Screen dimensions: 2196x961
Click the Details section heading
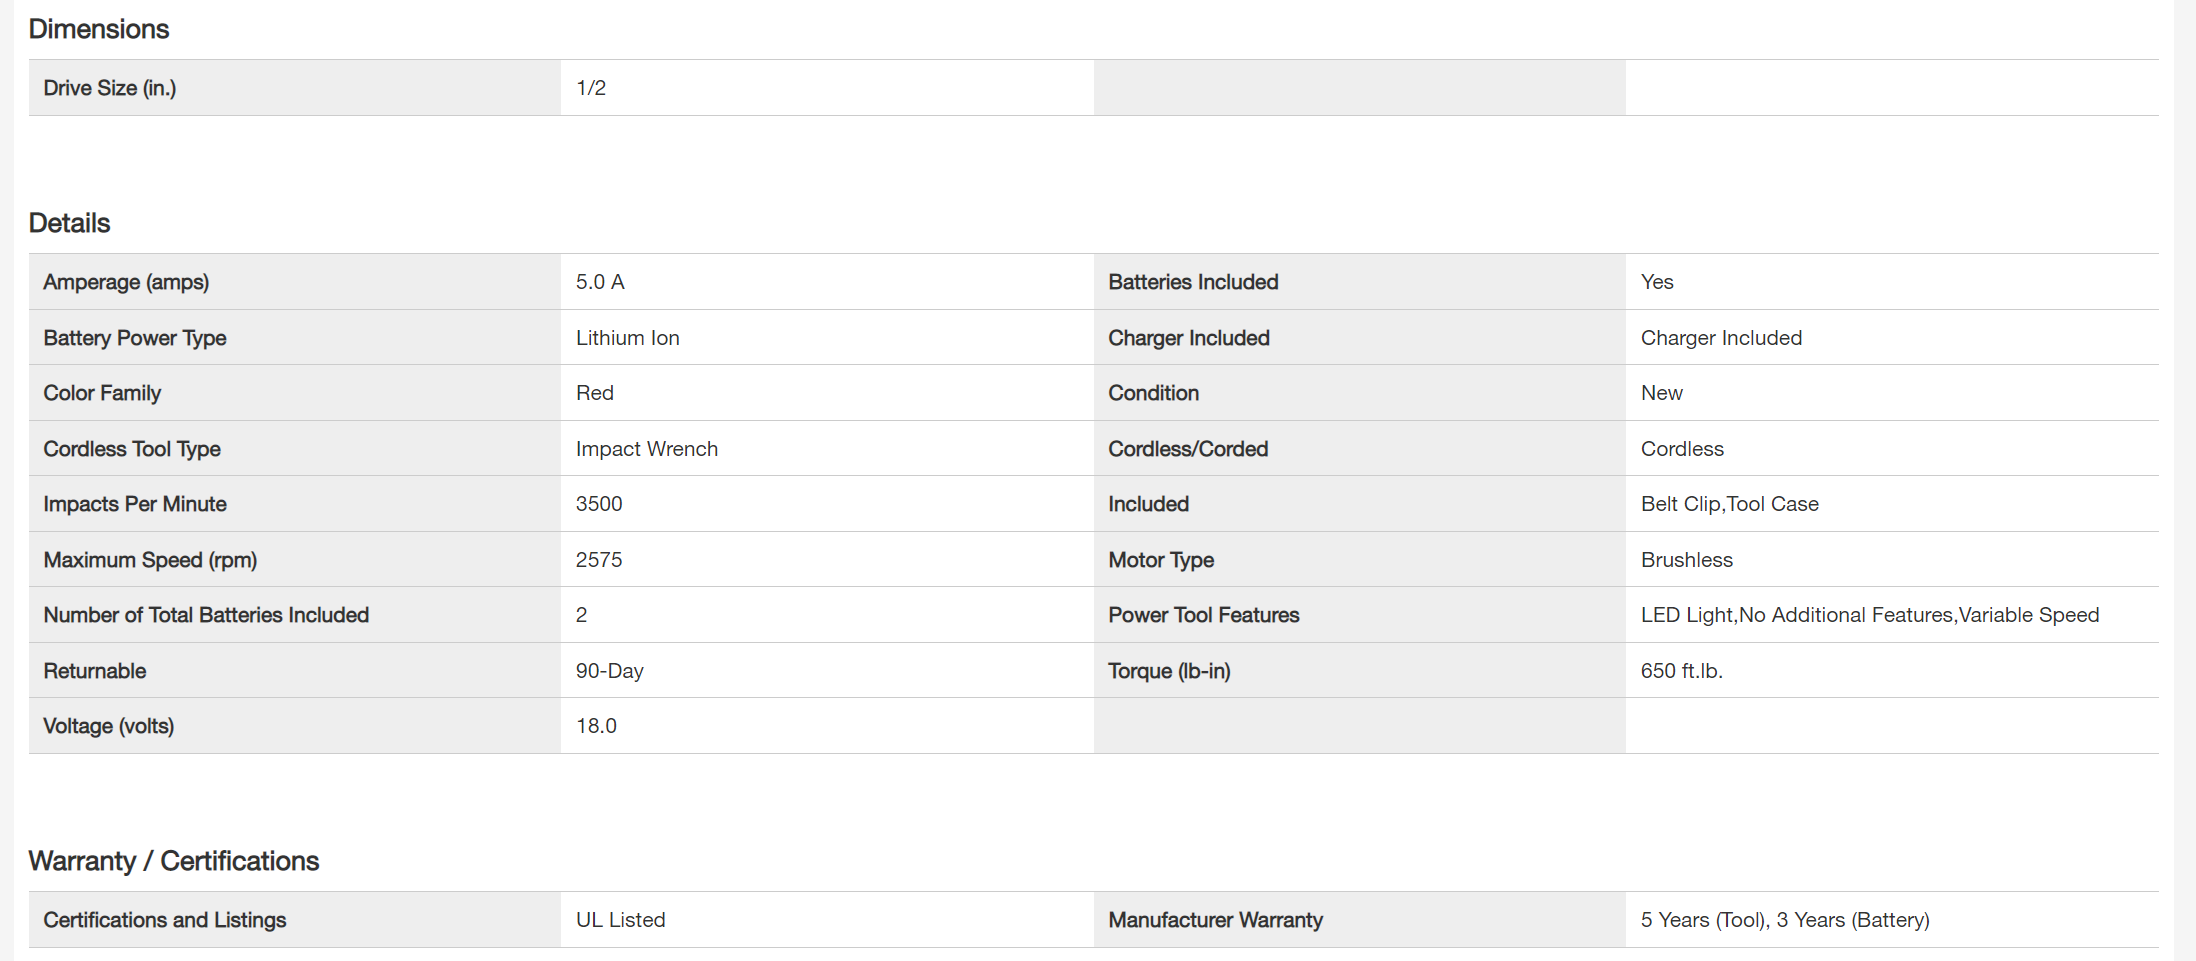69,223
